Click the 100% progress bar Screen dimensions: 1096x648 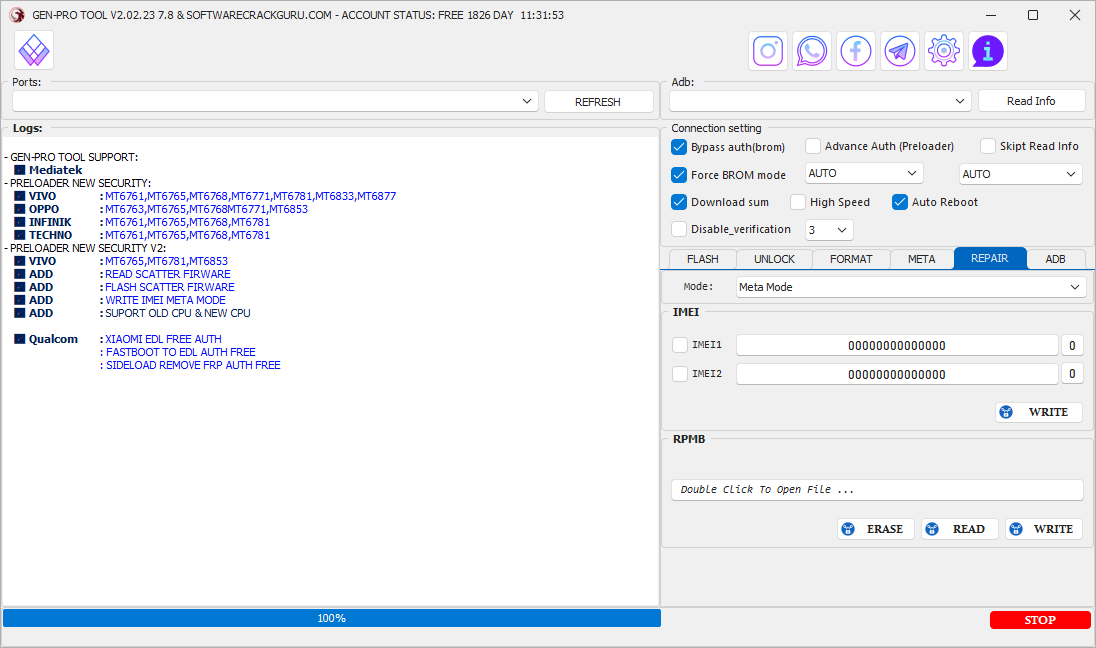[332, 618]
